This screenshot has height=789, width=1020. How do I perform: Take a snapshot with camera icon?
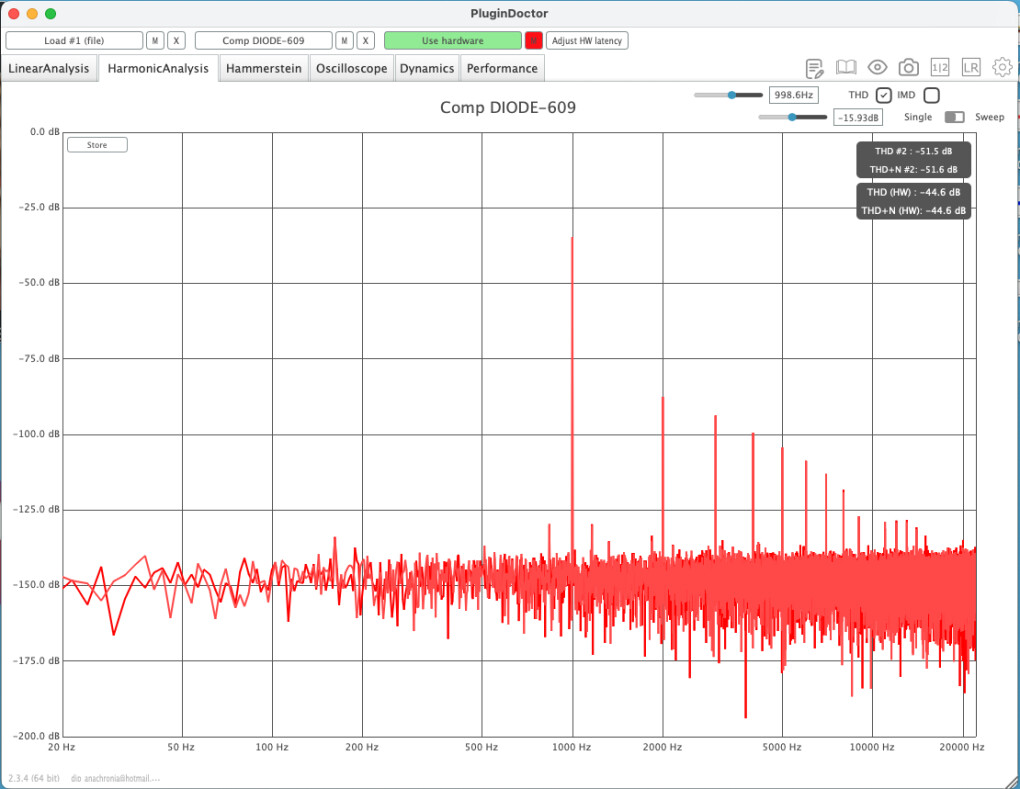(908, 68)
